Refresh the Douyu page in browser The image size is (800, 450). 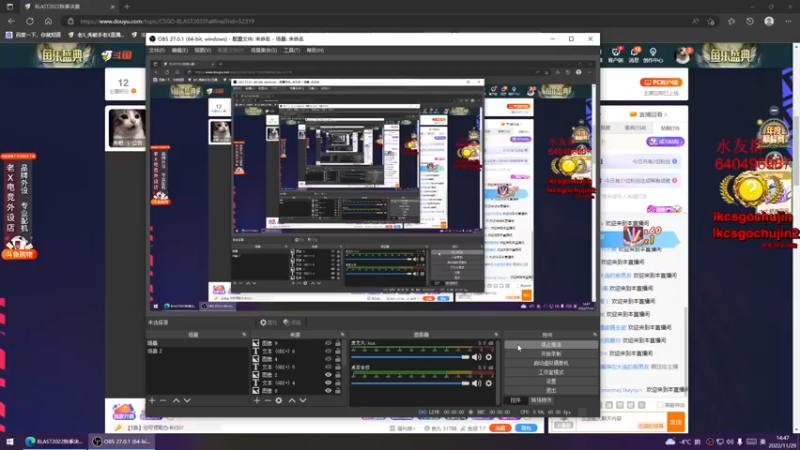(x=30, y=21)
